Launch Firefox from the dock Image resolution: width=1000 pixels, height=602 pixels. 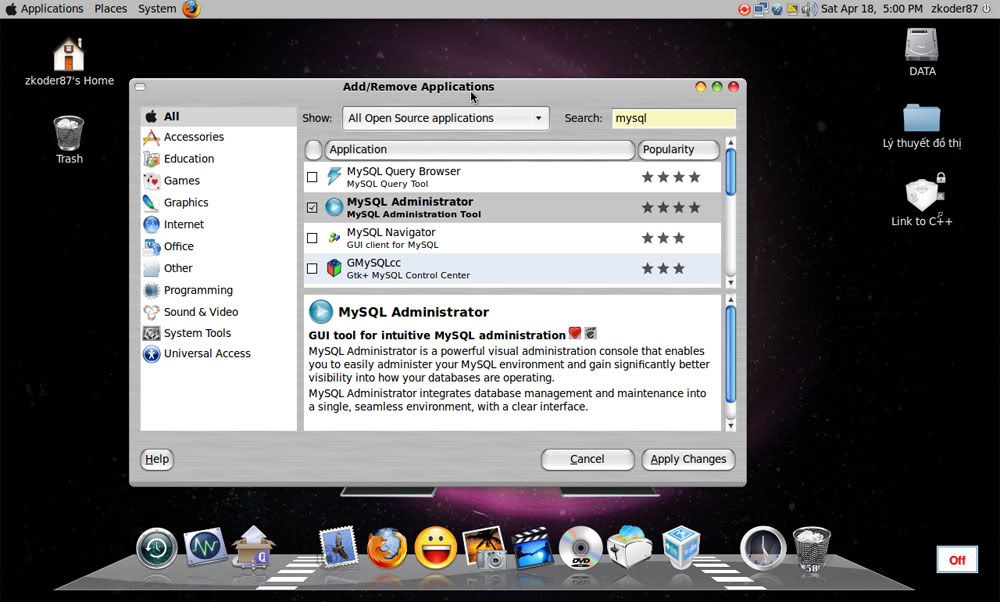(387, 548)
